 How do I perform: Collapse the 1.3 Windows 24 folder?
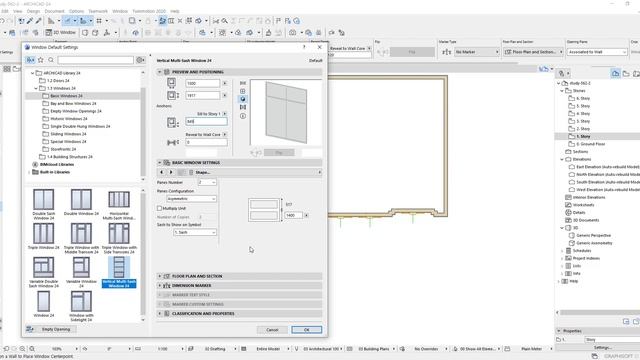click(x=36, y=88)
